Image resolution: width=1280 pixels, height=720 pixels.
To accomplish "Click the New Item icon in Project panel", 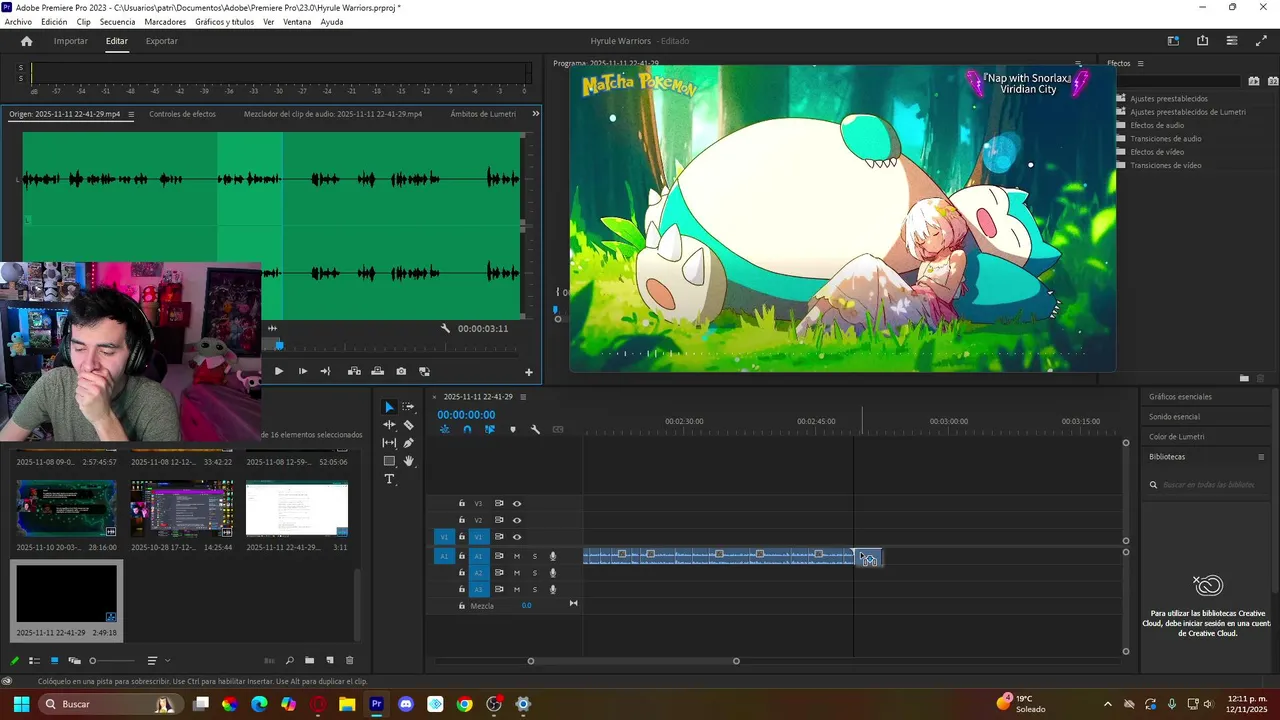I will 330,660.
